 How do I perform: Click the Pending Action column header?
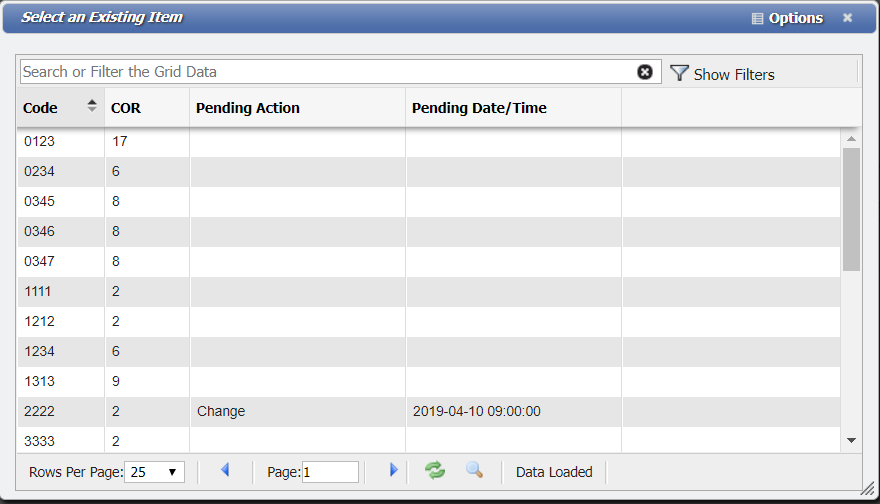coord(248,108)
